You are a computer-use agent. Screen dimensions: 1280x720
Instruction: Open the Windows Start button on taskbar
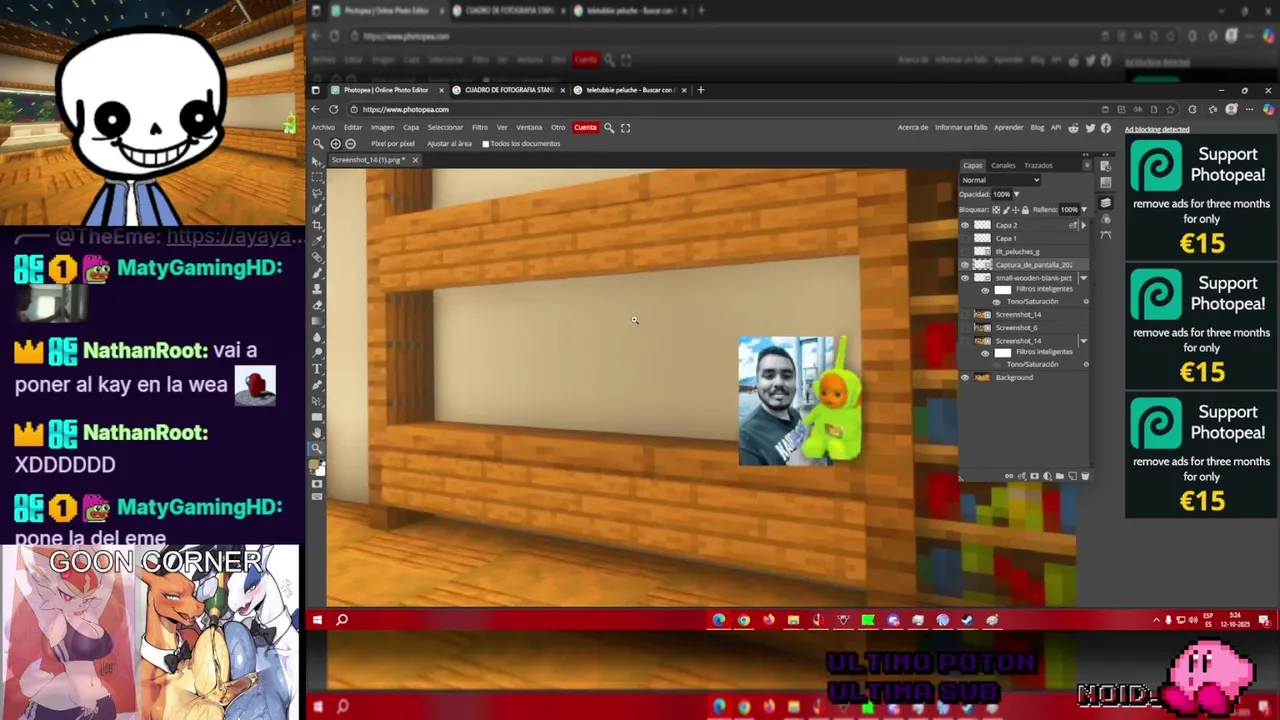tap(317, 620)
